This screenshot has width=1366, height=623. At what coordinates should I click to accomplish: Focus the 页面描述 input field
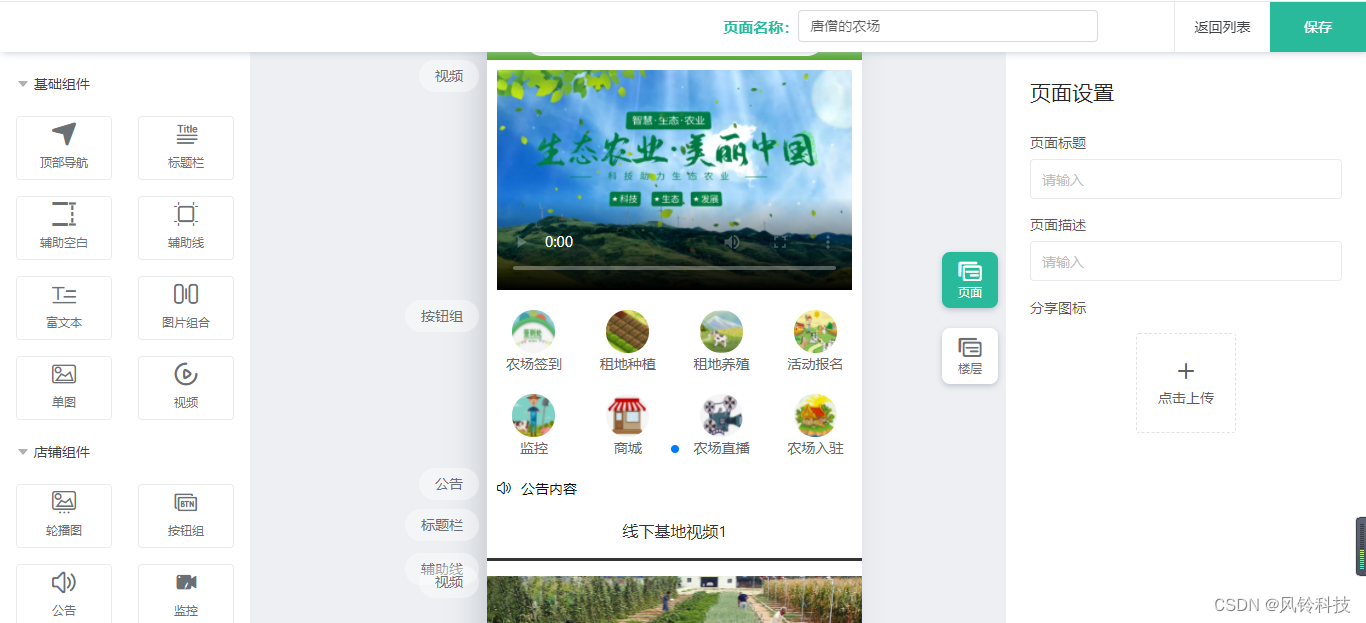pos(1186,261)
